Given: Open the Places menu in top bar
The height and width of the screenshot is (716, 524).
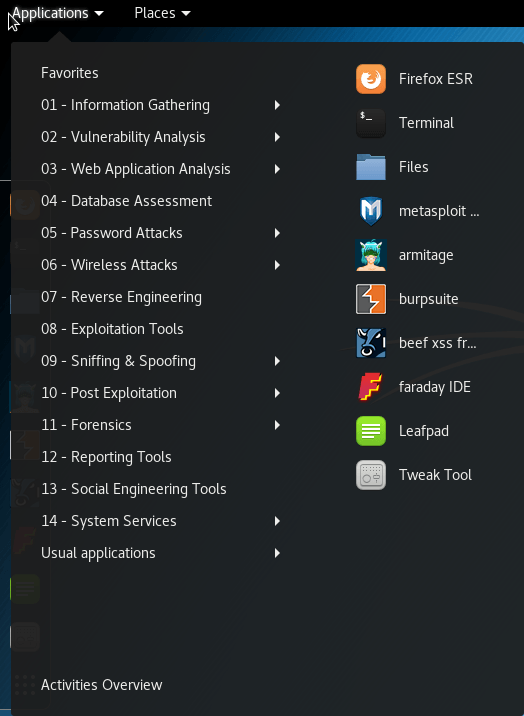Looking at the screenshot, I should tap(162, 13).
